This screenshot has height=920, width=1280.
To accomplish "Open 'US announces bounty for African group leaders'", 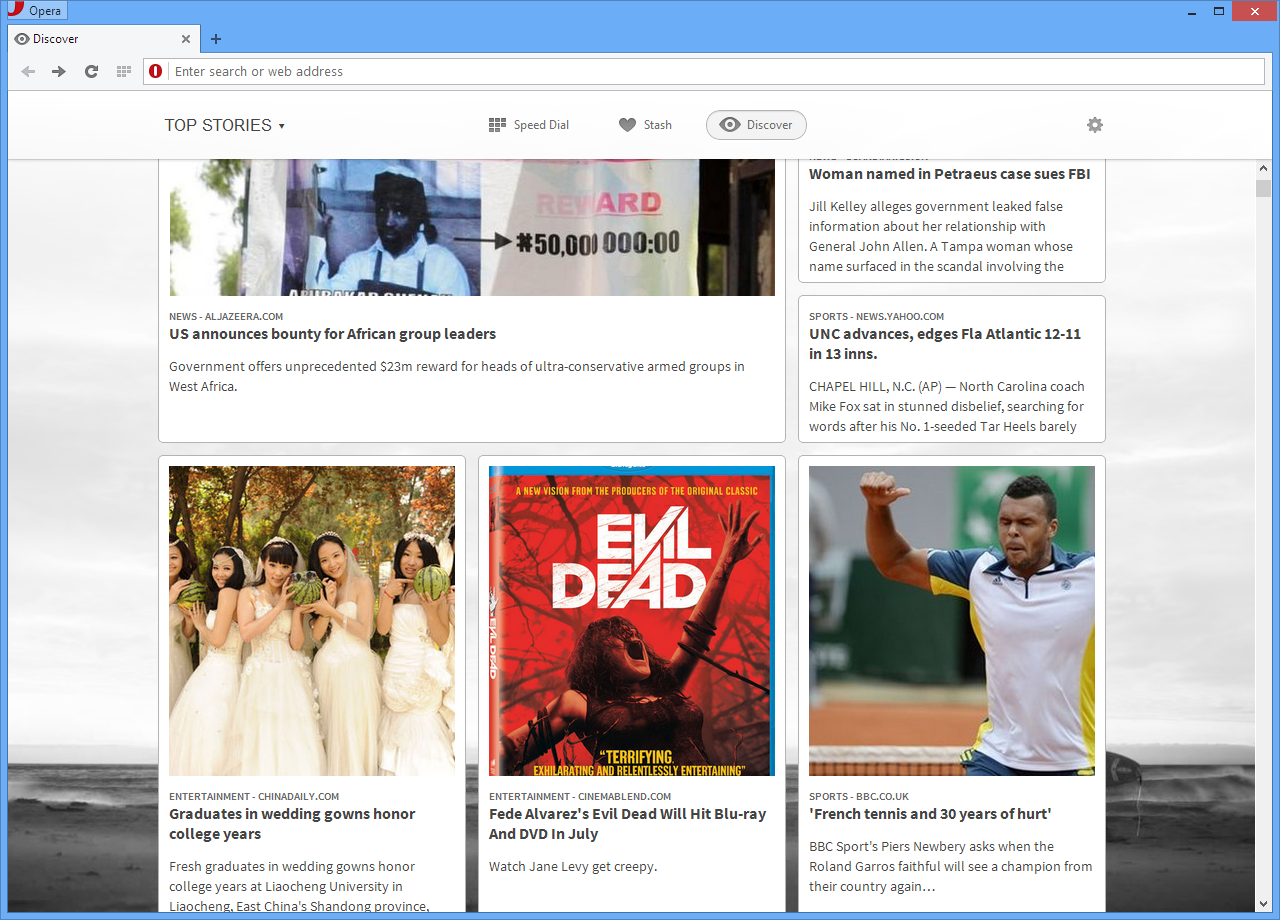I will [333, 334].
